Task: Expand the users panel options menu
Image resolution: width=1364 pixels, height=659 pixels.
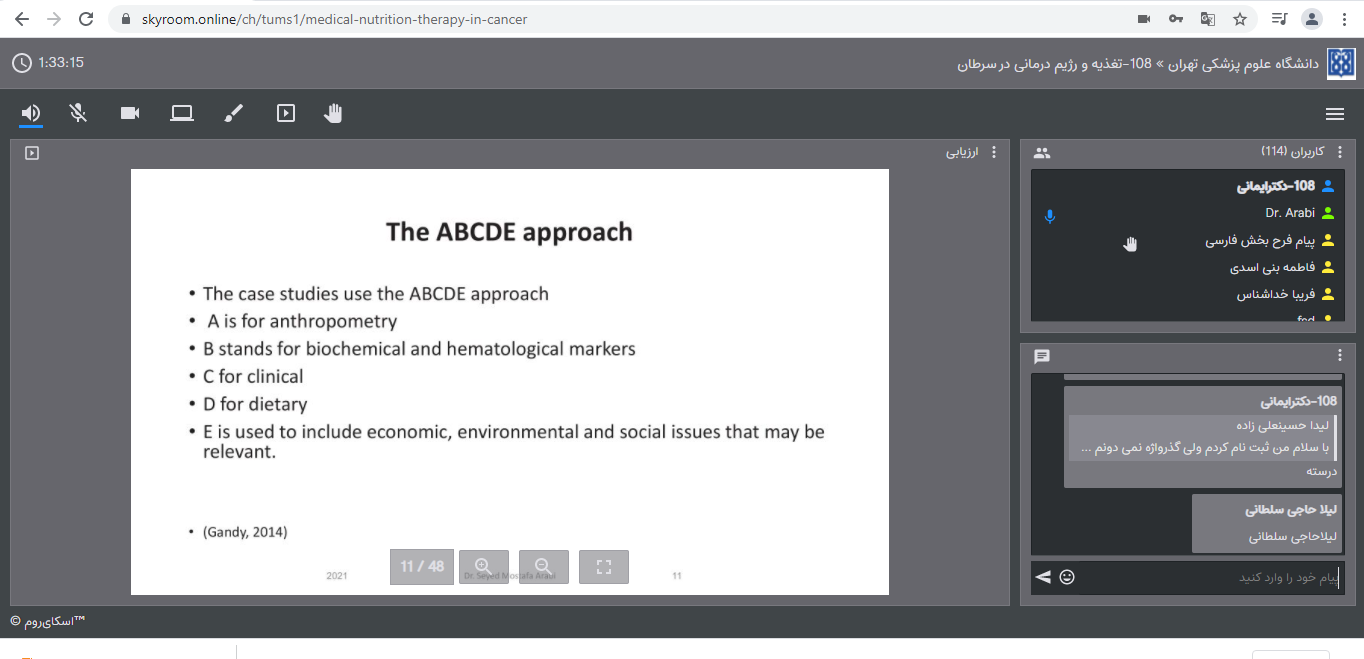Action: [1340, 152]
